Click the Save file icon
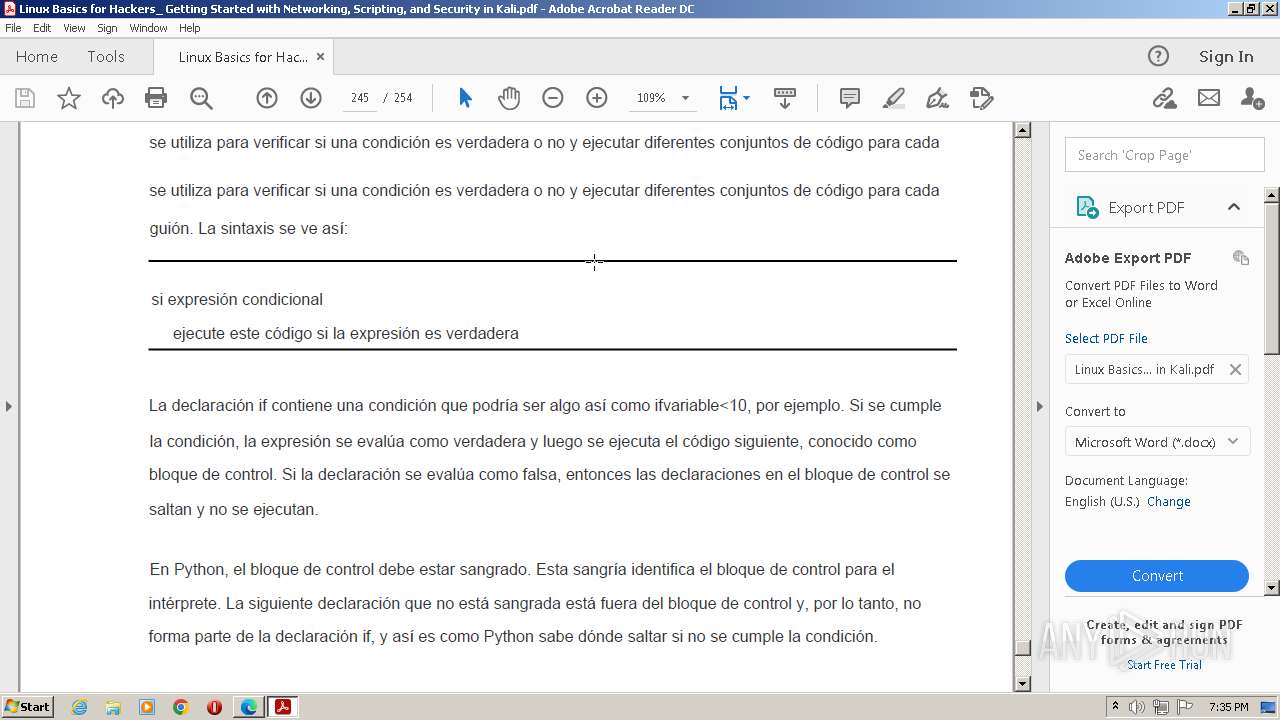The width and height of the screenshot is (1280, 720). click(x=25, y=98)
